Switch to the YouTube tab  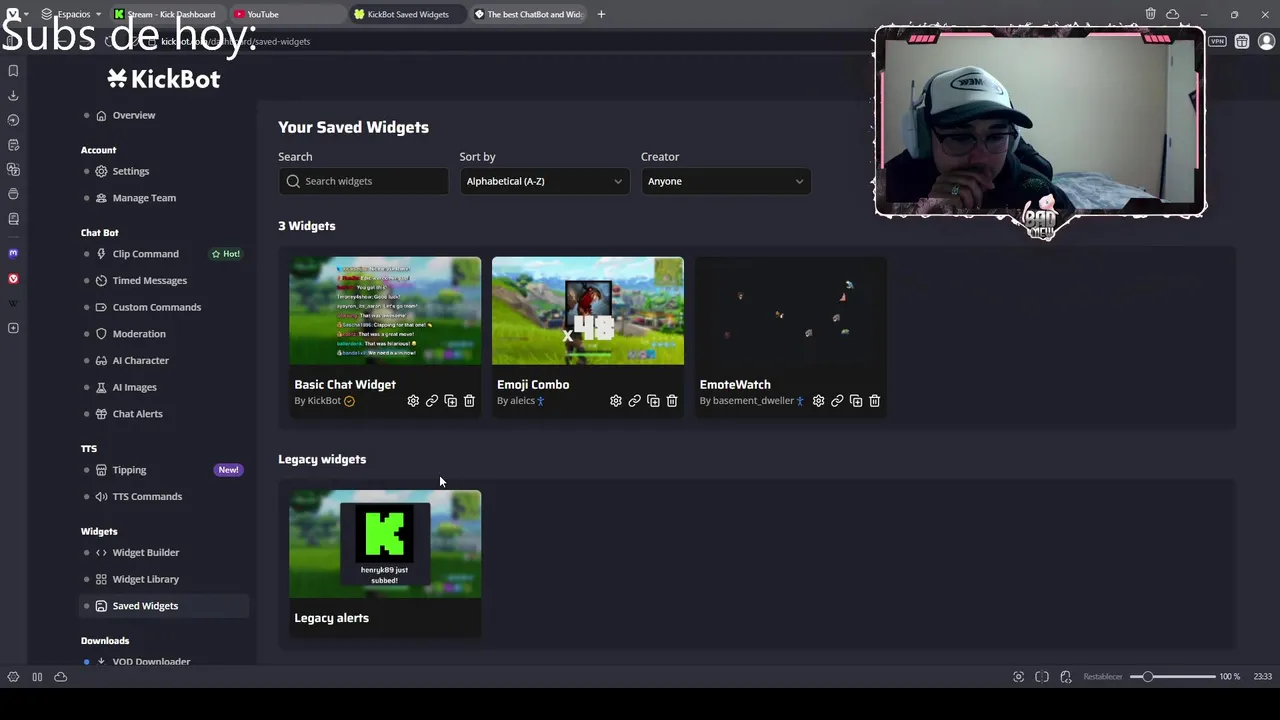pos(286,14)
